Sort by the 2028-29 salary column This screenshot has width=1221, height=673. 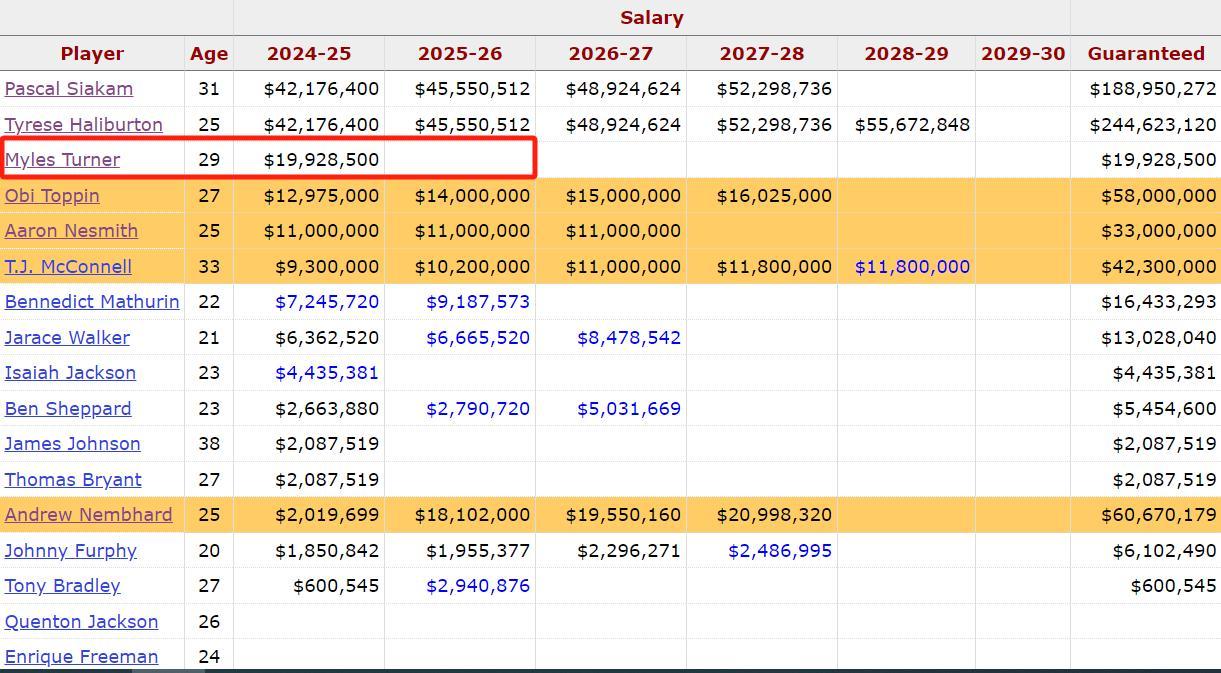(907, 54)
